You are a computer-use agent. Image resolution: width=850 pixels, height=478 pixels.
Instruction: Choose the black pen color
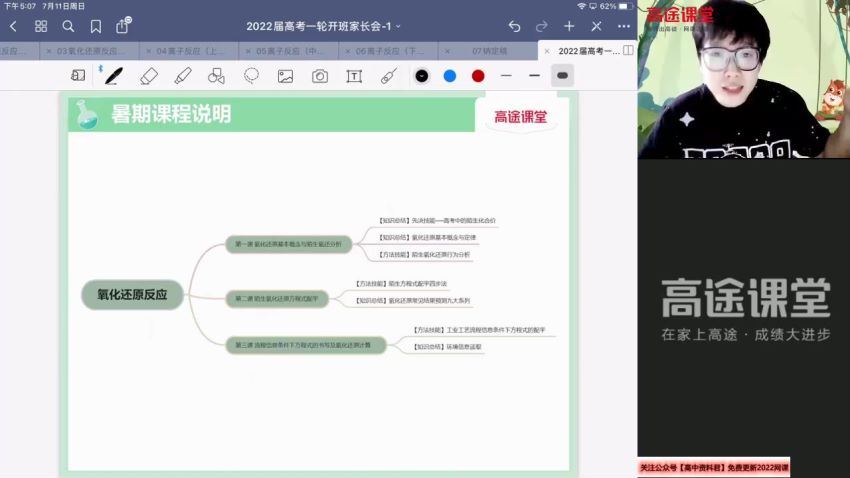pyautogui.click(x=422, y=76)
